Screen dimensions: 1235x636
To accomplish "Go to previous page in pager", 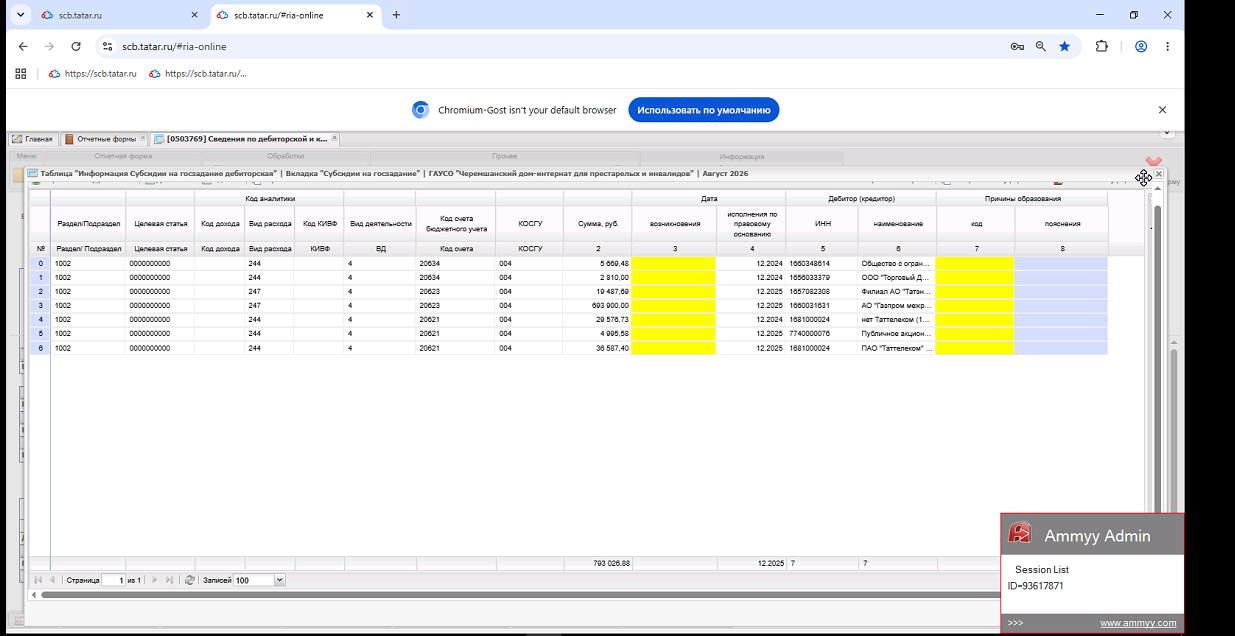I will click(53, 580).
